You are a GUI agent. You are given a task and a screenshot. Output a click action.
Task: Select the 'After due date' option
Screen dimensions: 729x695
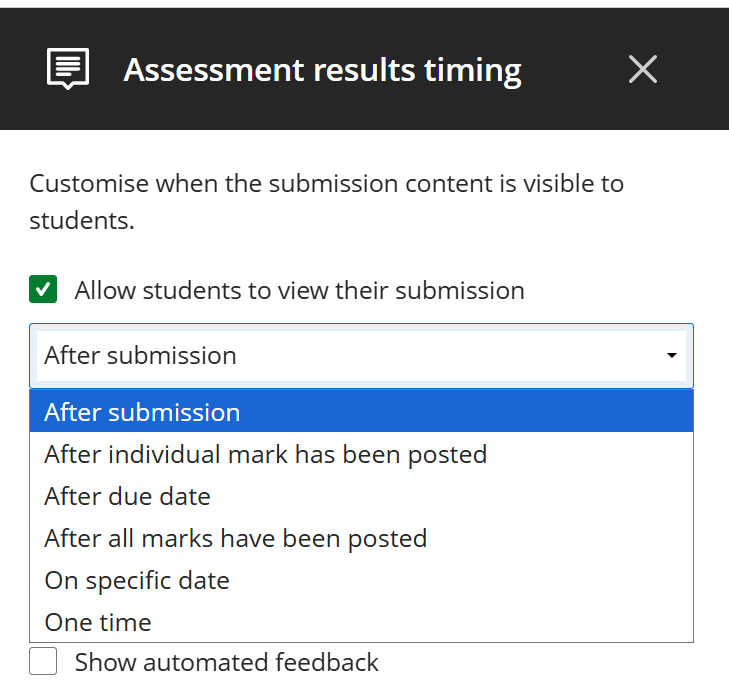pyautogui.click(x=127, y=496)
